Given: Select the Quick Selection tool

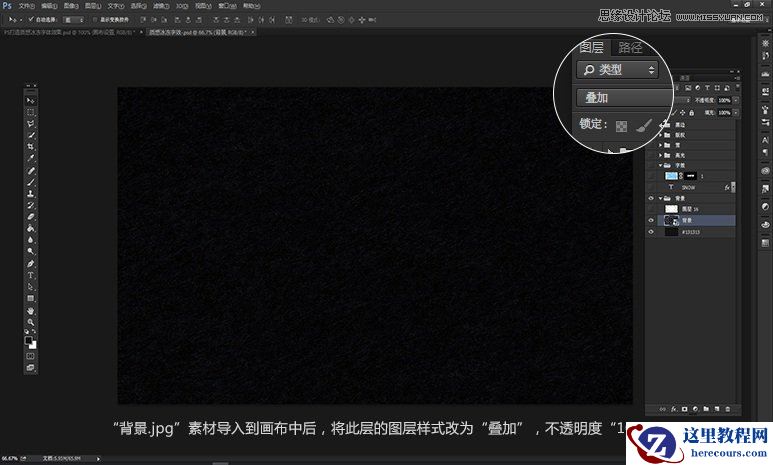Looking at the screenshot, I should click(31, 135).
